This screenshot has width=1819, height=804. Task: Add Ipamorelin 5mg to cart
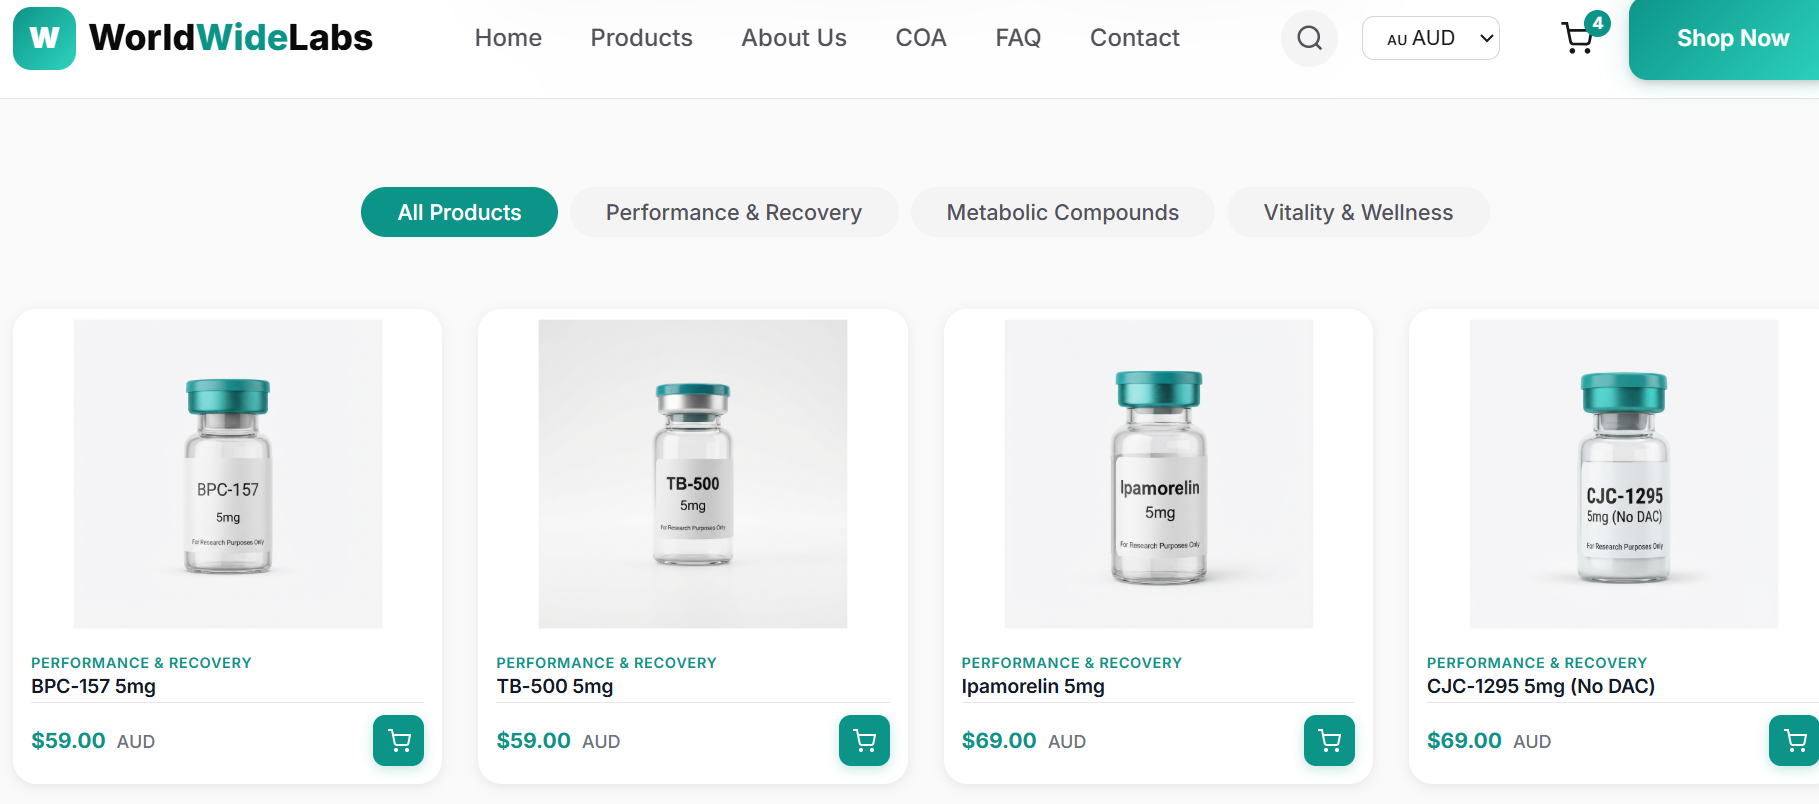click(1329, 740)
